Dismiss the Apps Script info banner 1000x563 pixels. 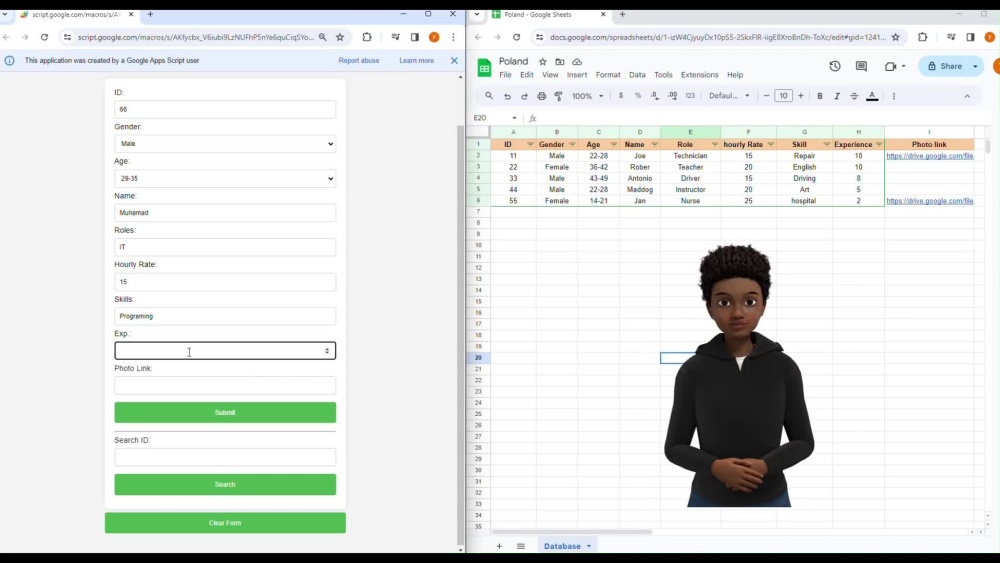tap(454, 61)
